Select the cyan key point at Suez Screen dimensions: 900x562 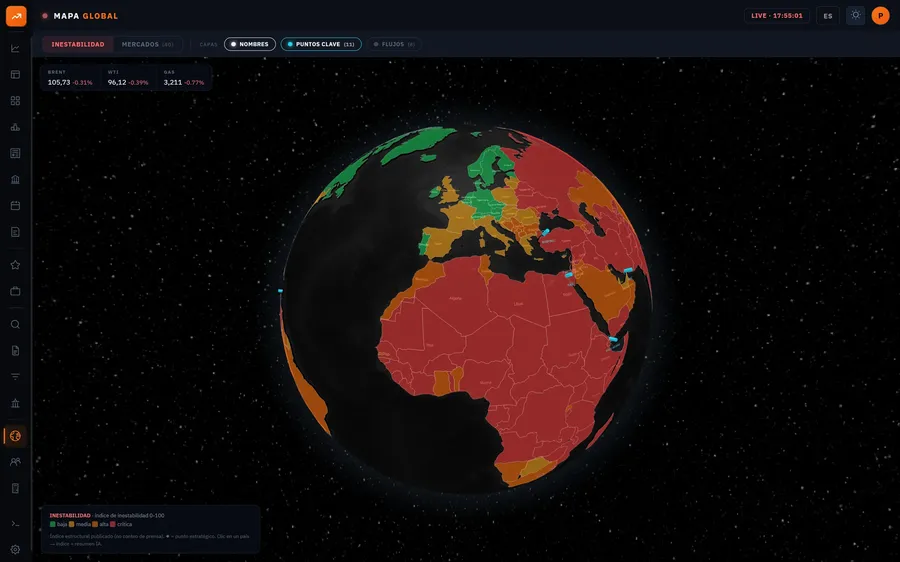[x=569, y=275]
